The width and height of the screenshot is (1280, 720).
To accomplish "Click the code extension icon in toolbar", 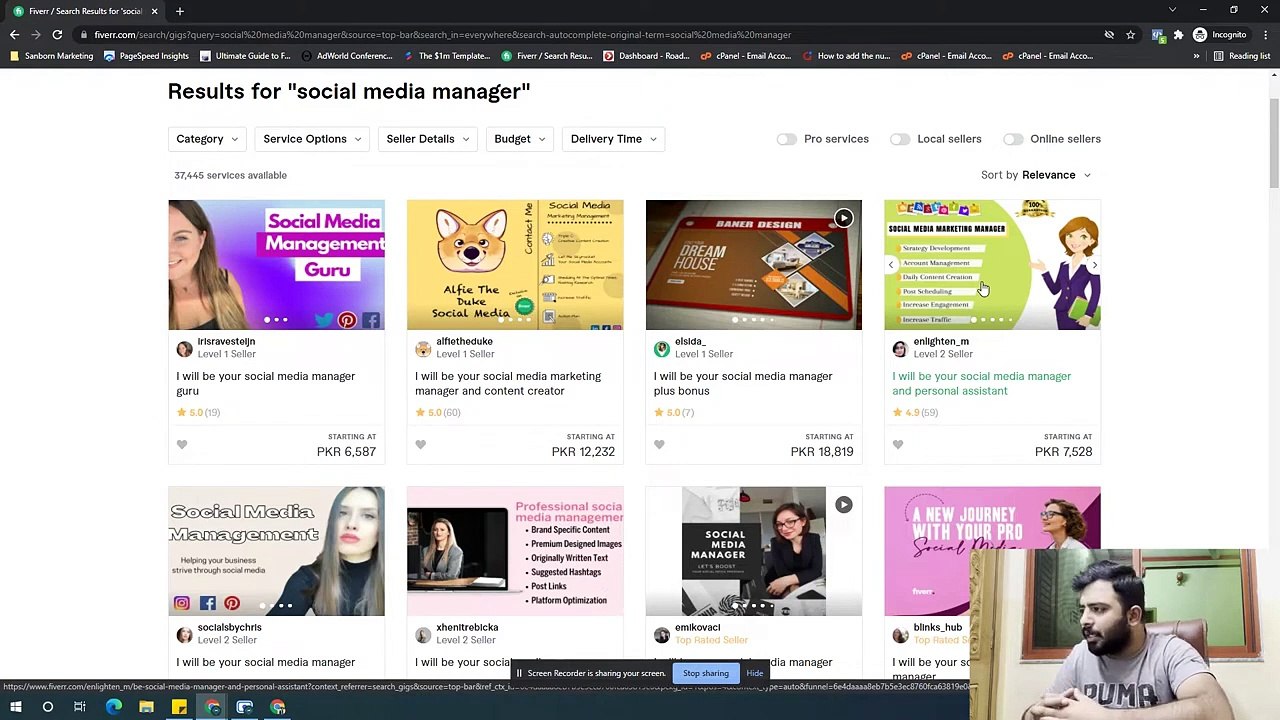I will 1158,35.
